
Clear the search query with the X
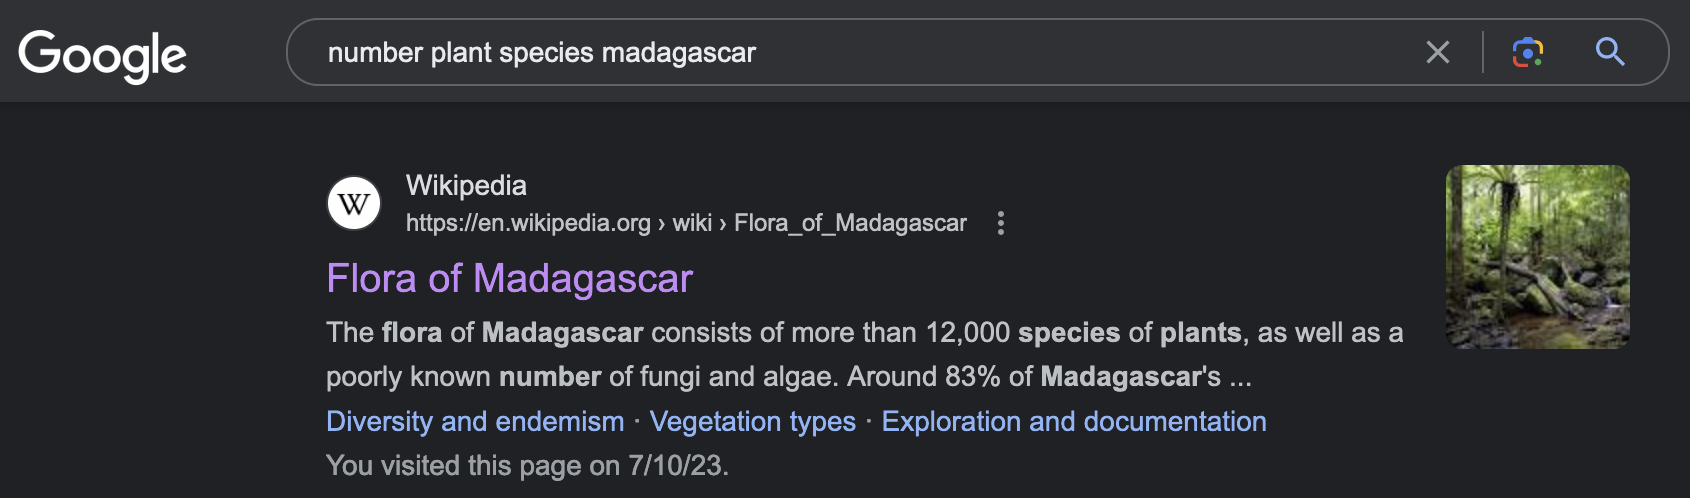[1437, 52]
